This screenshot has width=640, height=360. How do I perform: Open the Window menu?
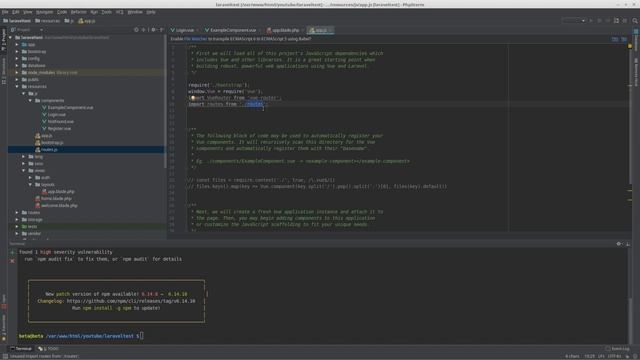(x=135, y=12)
